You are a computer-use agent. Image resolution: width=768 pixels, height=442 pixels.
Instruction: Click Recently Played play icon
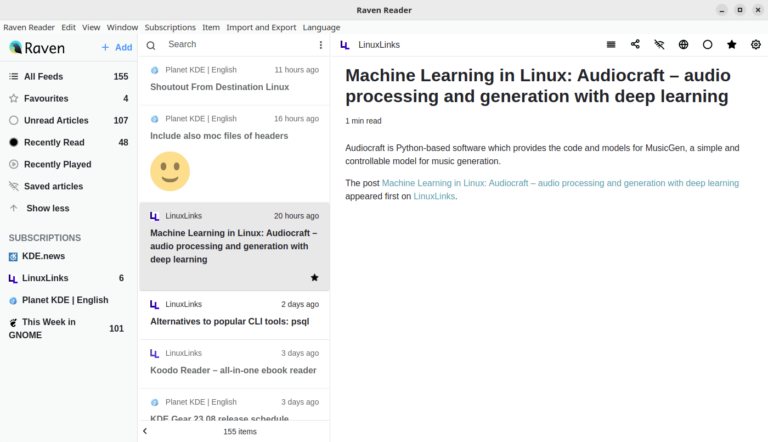14,165
